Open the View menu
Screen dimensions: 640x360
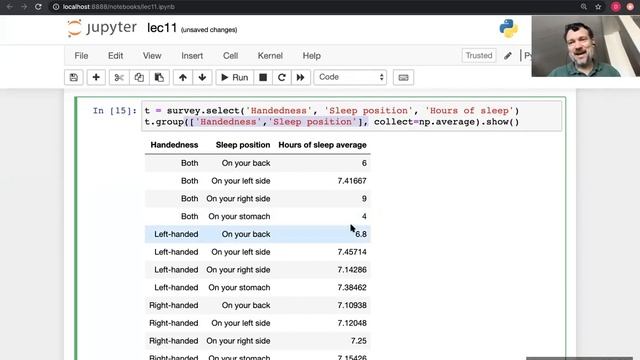[152, 56]
